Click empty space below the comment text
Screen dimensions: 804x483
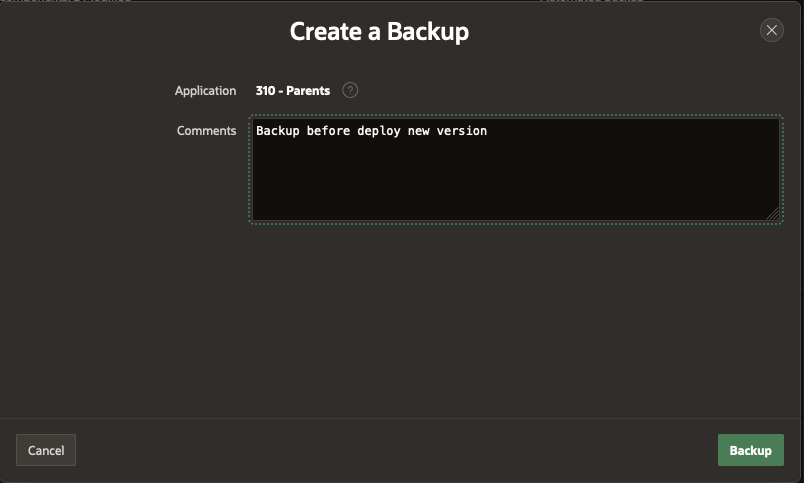tap(514, 185)
